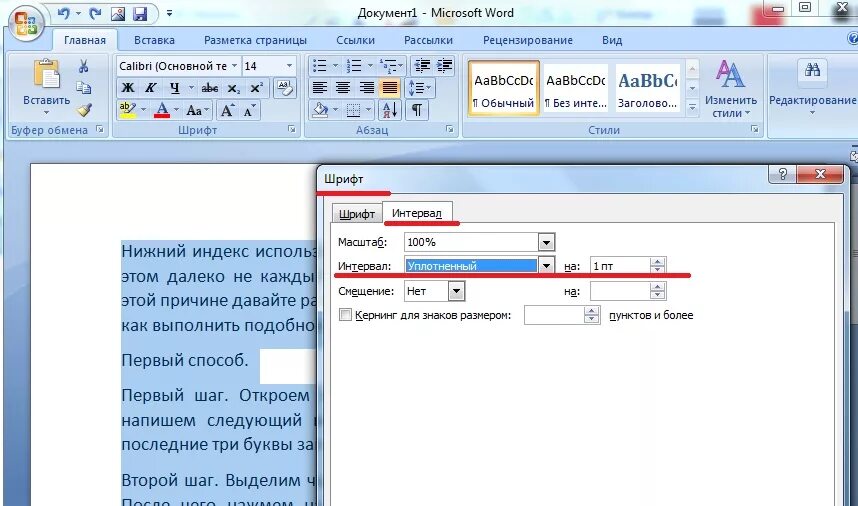The image size is (858, 506).
Task: Apply the Заголовок style
Action: pos(648,88)
